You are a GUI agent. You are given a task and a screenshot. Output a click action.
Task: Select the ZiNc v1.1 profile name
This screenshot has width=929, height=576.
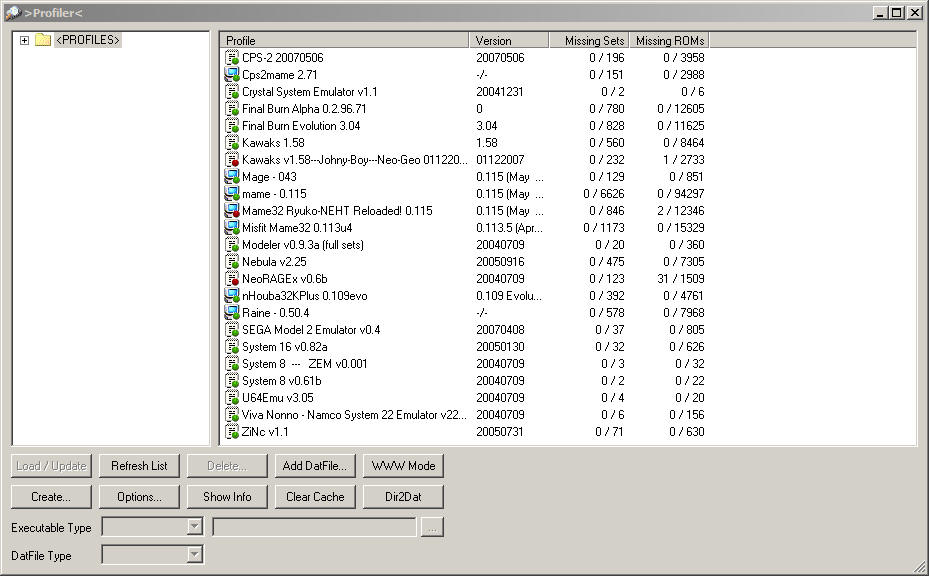click(265, 431)
